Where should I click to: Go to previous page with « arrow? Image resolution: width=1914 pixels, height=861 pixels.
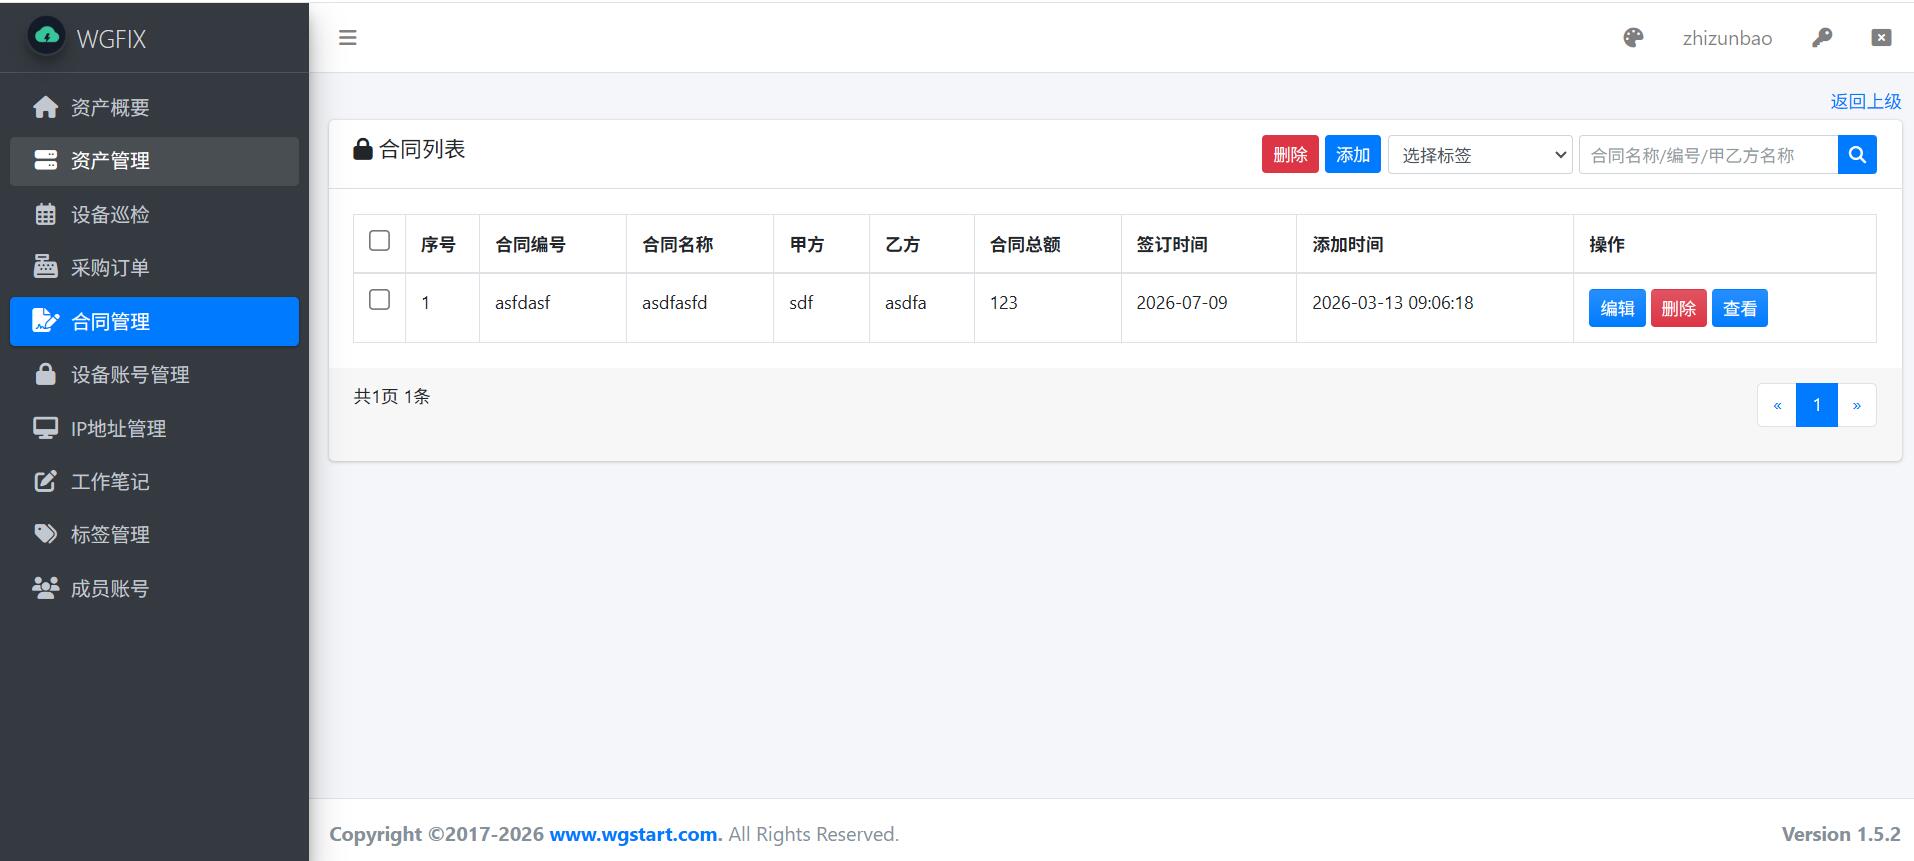point(1777,405)
